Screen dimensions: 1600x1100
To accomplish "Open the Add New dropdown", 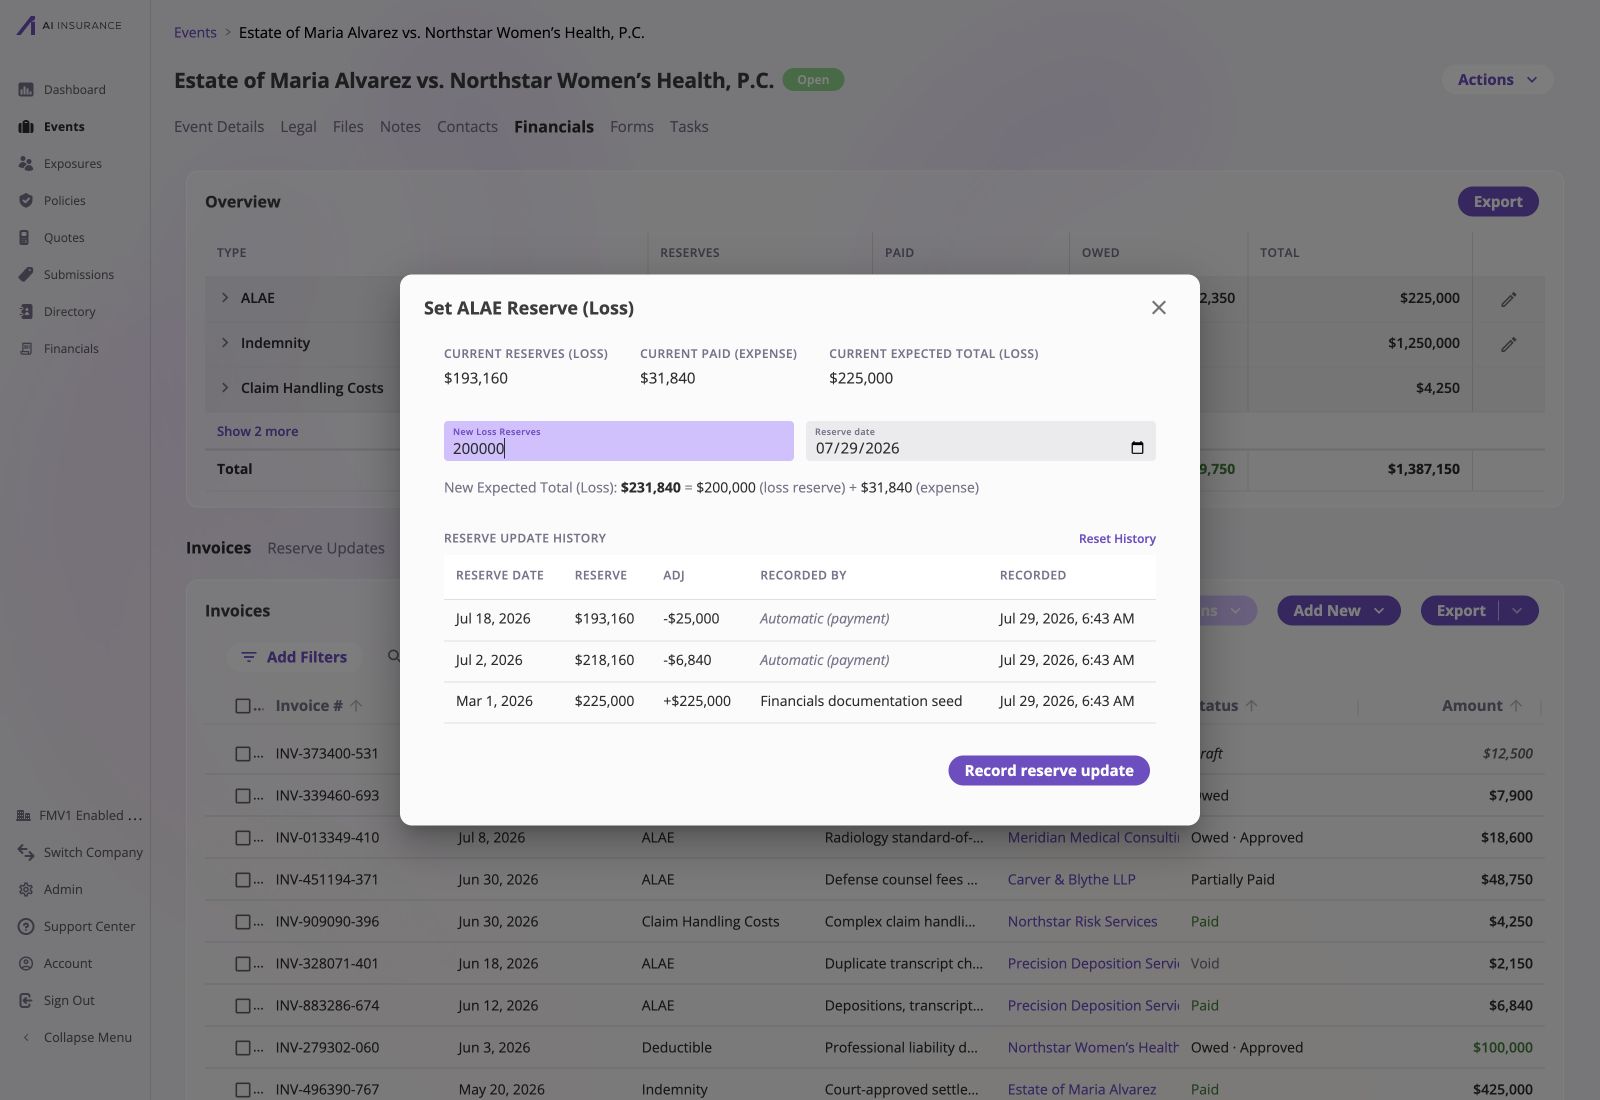I will pyautogui.click(x=1339, y=611).
